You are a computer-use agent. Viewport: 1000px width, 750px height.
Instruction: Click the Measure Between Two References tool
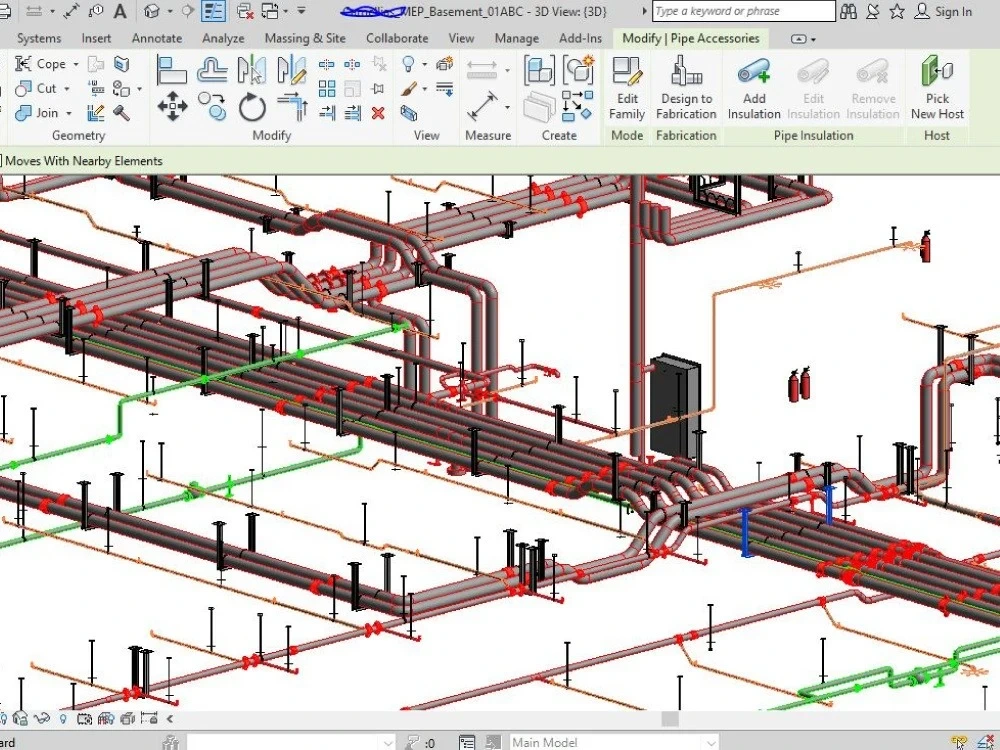click(x=482, y=106)
